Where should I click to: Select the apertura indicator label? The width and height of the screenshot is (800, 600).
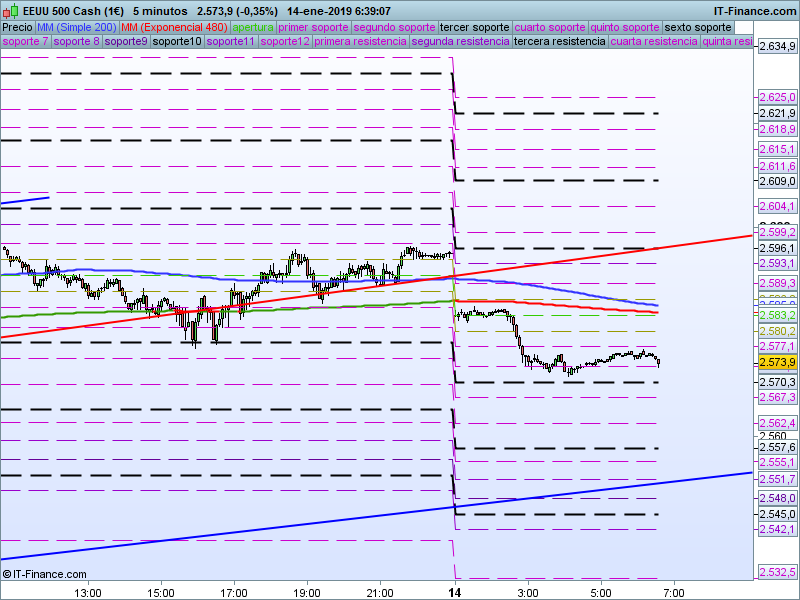[x=253, y=28]
